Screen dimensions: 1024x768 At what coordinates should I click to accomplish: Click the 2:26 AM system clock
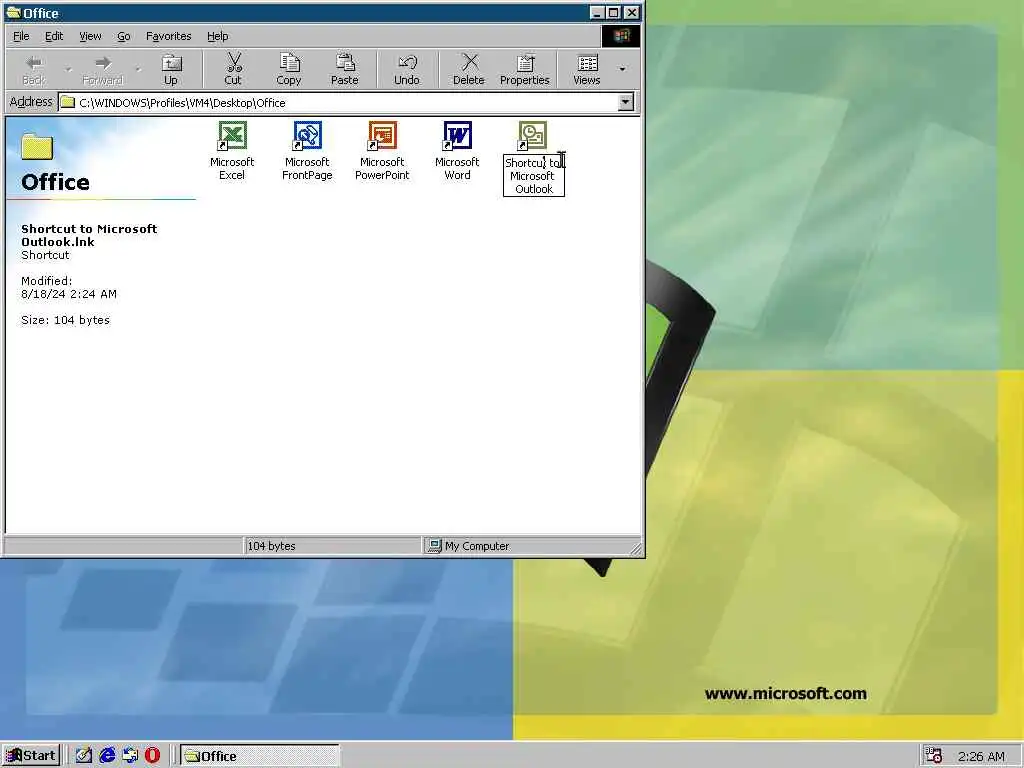(981, 756)
